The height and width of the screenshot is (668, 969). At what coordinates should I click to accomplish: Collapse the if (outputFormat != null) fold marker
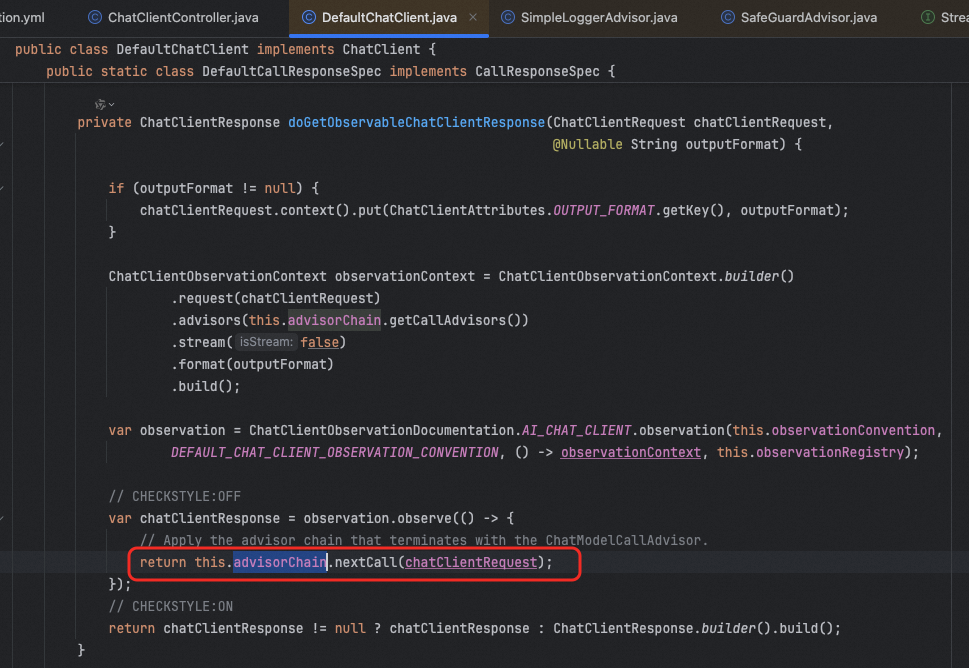click(3, 188)
